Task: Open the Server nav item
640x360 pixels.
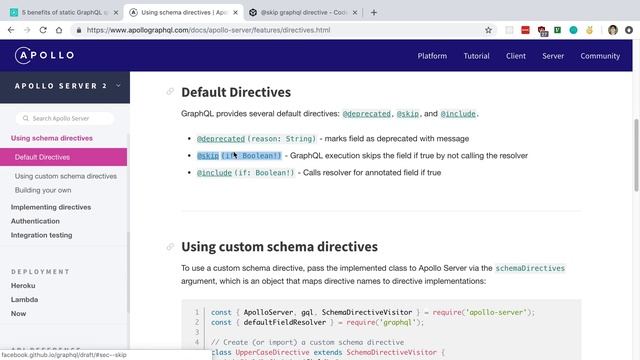Action: [553, 56]
